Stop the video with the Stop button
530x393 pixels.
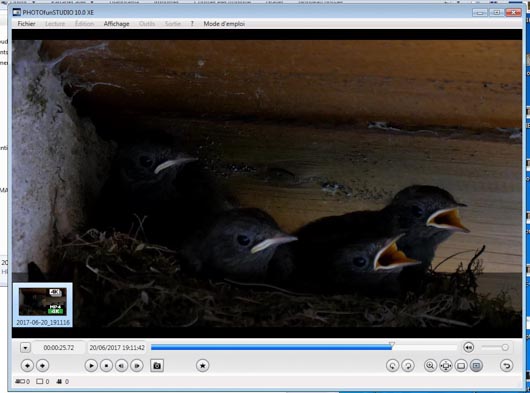(106, 366)
